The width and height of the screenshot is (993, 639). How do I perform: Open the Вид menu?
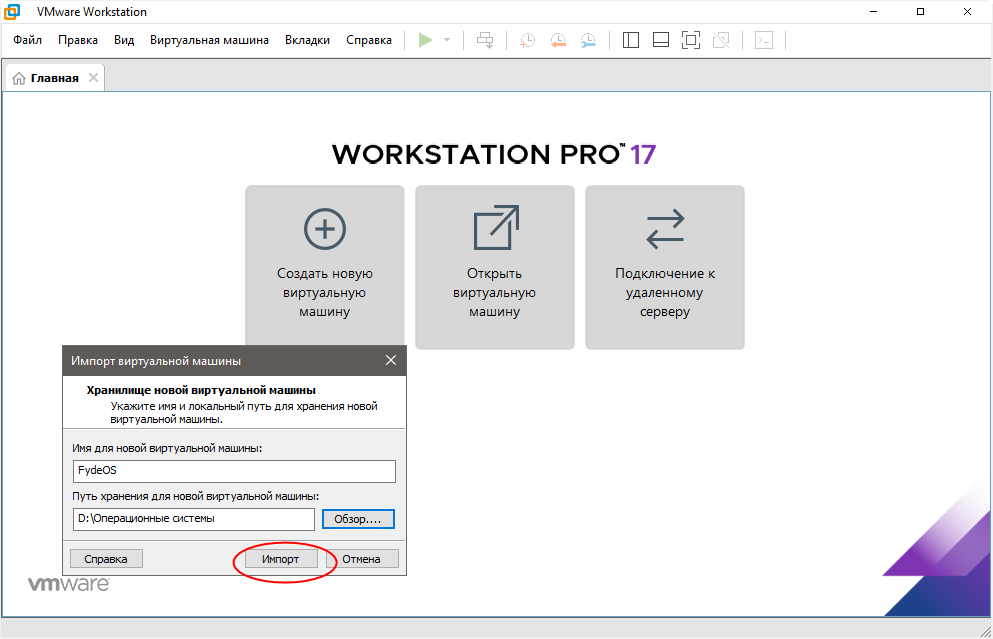124,40
